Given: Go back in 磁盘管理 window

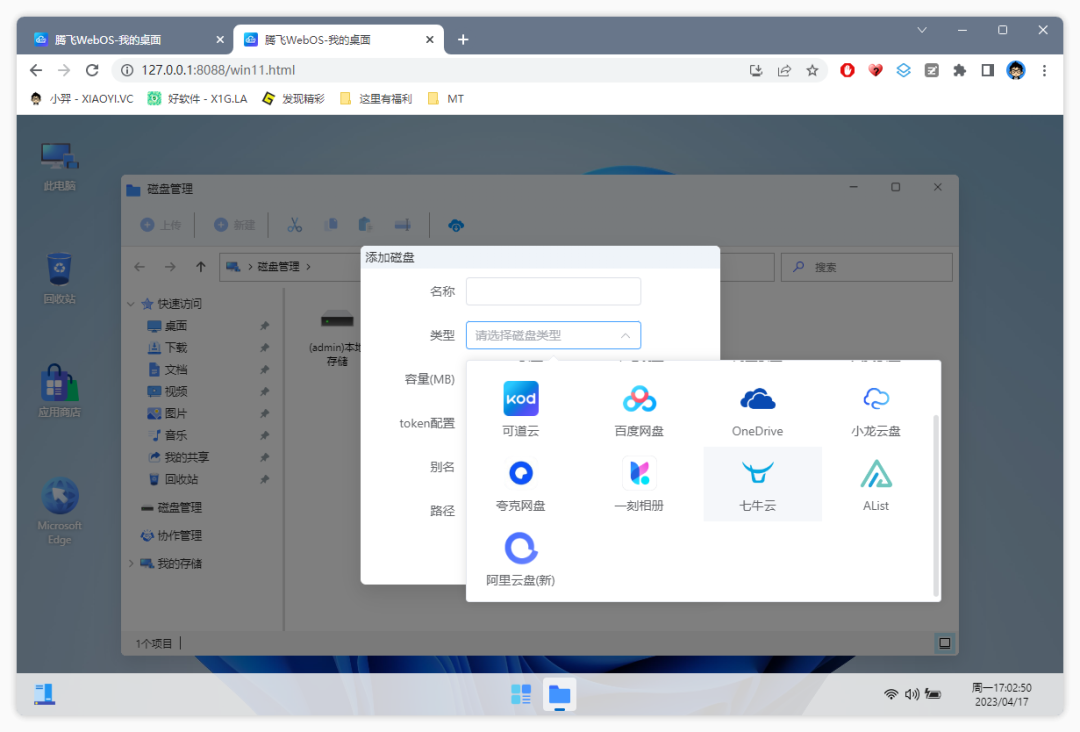Looking at the screenshot, I should tap(140, 266).
